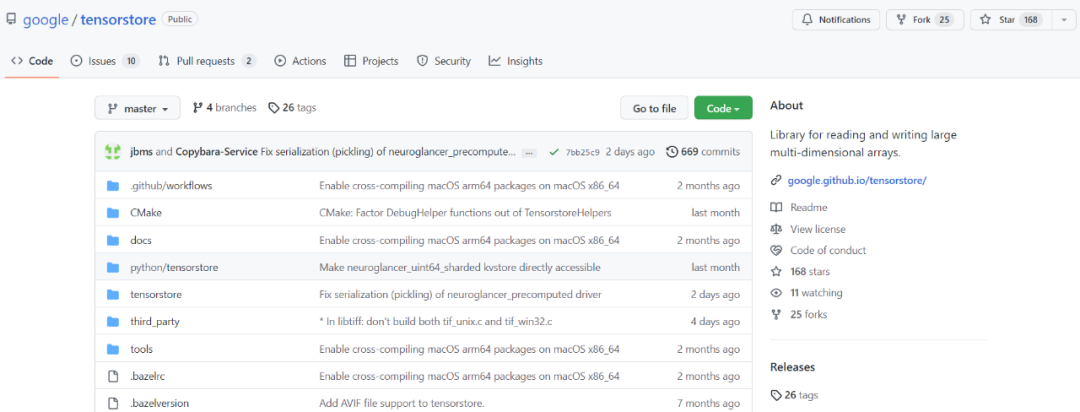View the 4 branches link
This screenshot has height=412, width=1080.
pyautogui.click(x=225, y=107)
